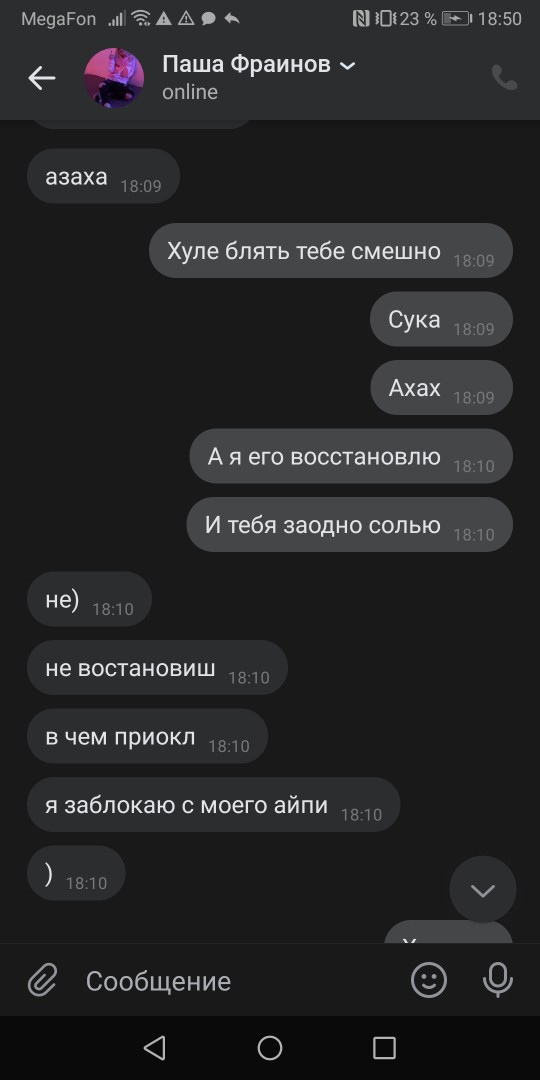Open Паша Фраинов profile avatar
Viewport: 540px width, 1080px height.
114,78
